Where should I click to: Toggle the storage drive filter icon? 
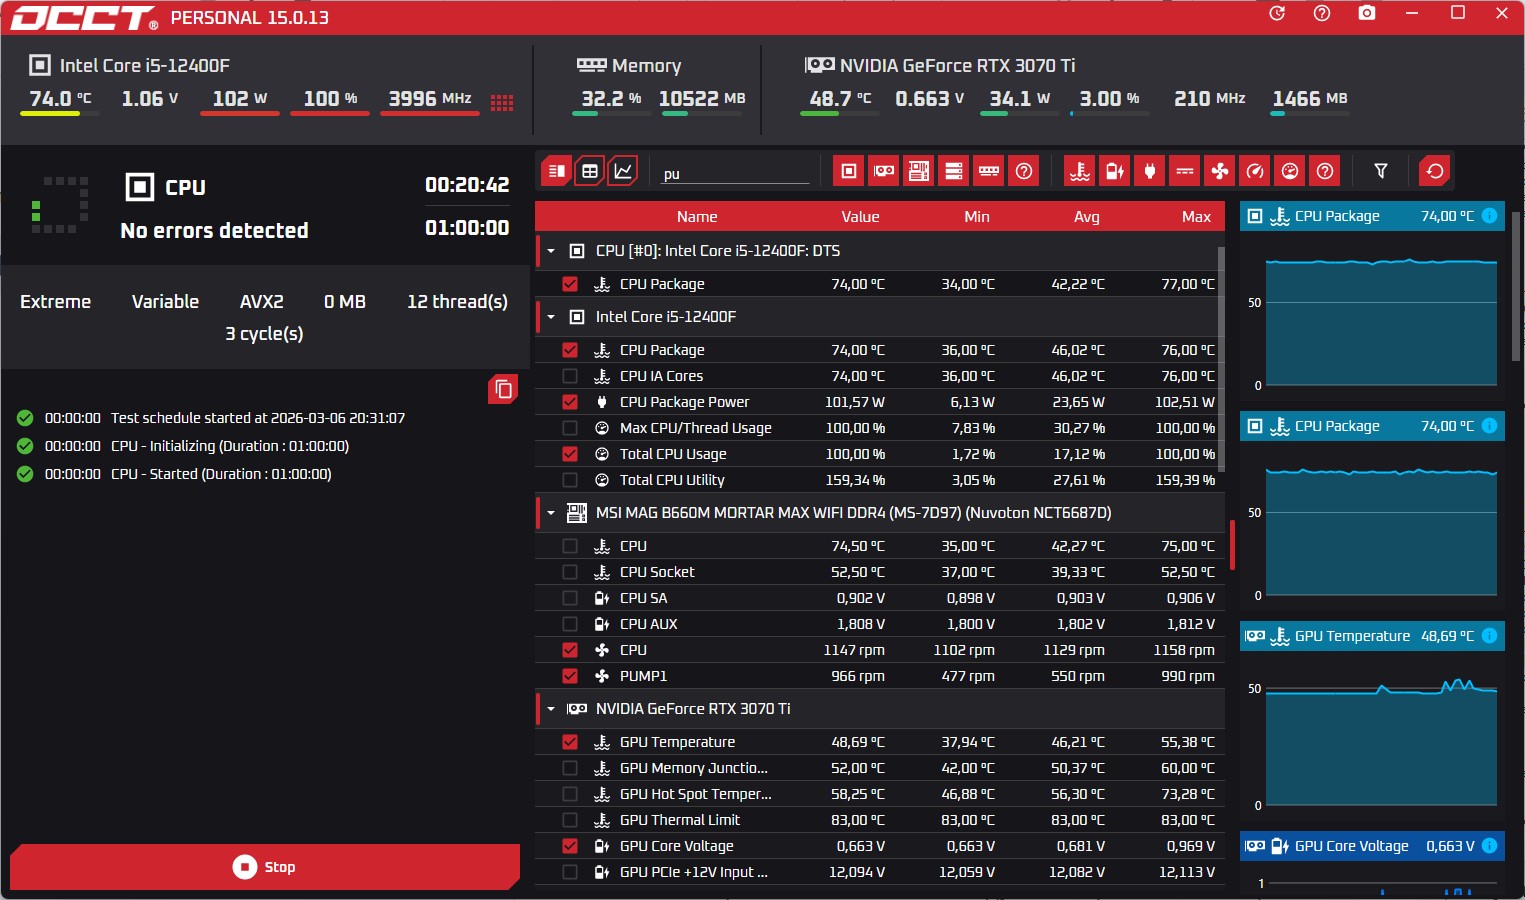pos(954,171)
